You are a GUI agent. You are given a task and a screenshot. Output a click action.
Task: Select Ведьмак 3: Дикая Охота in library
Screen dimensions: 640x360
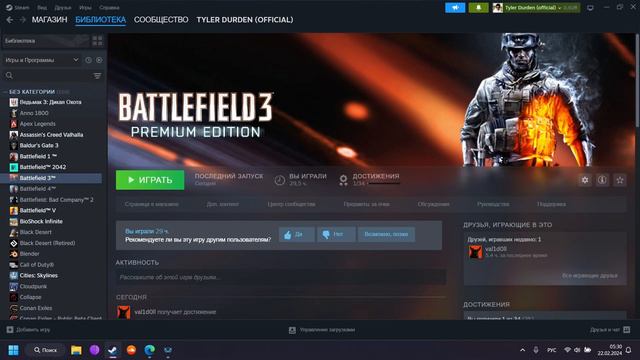(x=51, y=102)
